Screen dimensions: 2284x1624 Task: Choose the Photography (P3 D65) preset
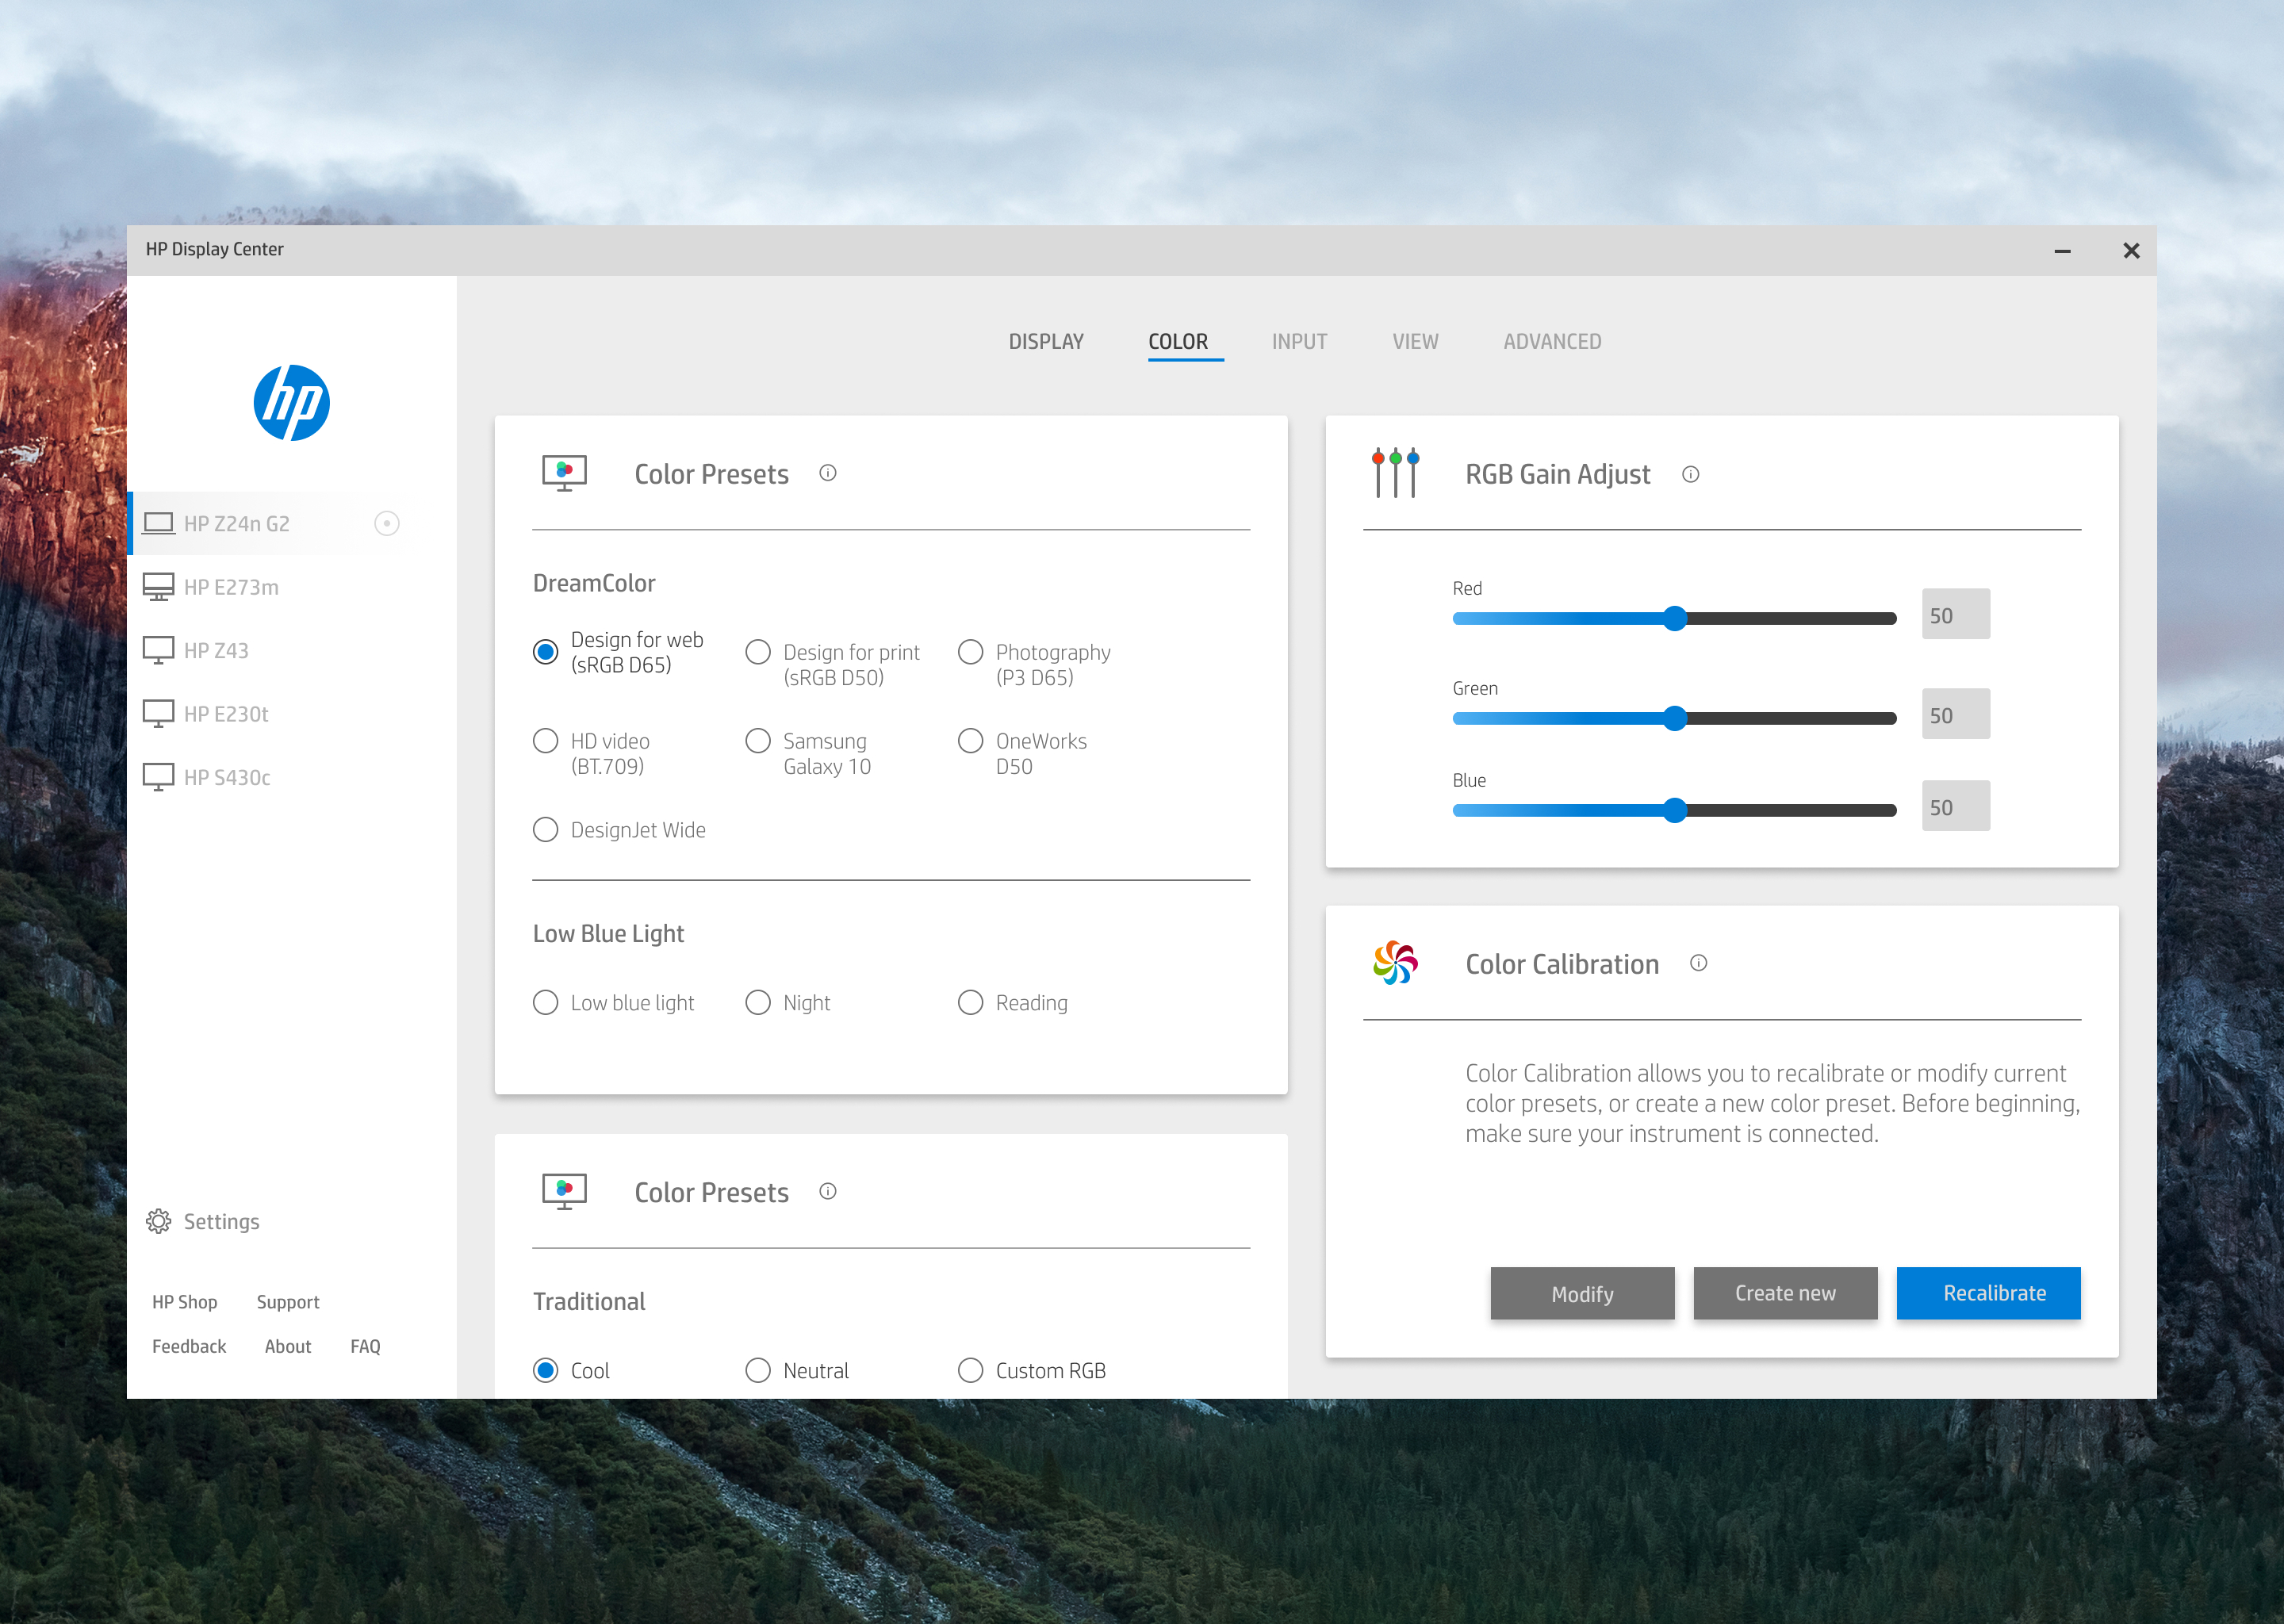tap(970, 652)
